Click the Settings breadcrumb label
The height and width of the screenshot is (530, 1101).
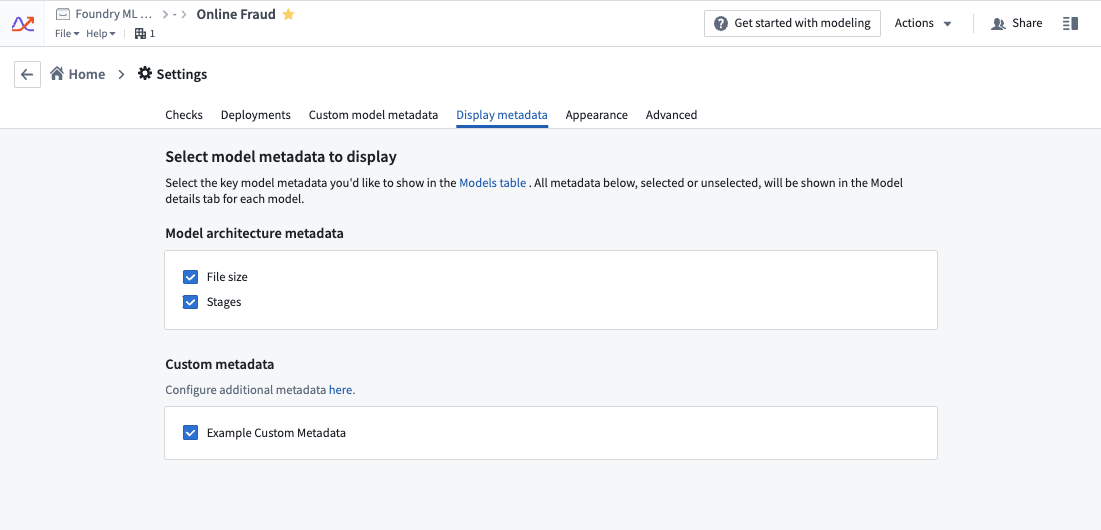click(182, 74)
